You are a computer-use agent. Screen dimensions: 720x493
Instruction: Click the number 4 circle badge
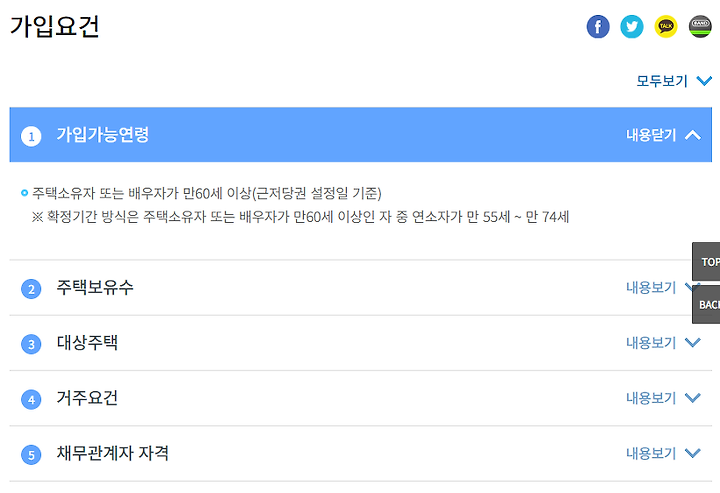pos(31,399)
